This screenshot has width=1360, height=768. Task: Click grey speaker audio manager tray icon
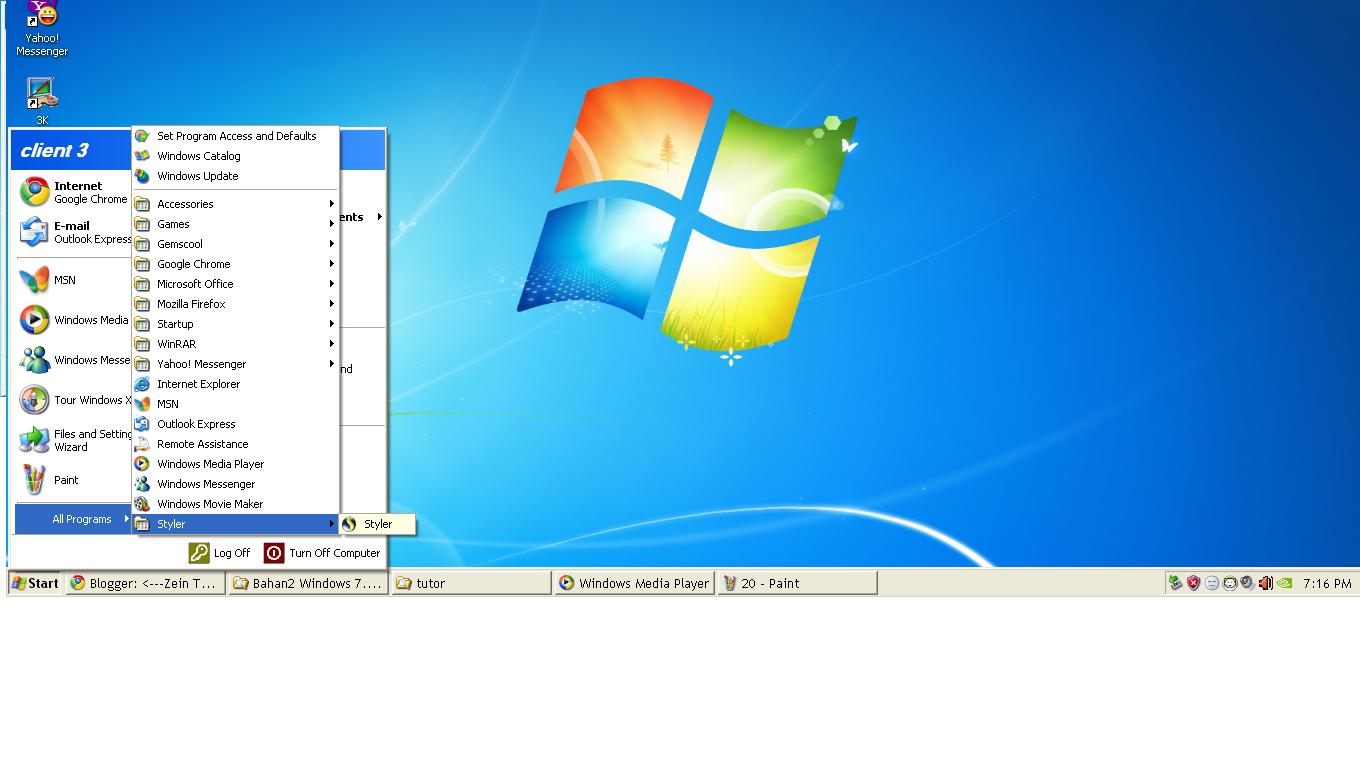click(x=1247, y=583)
